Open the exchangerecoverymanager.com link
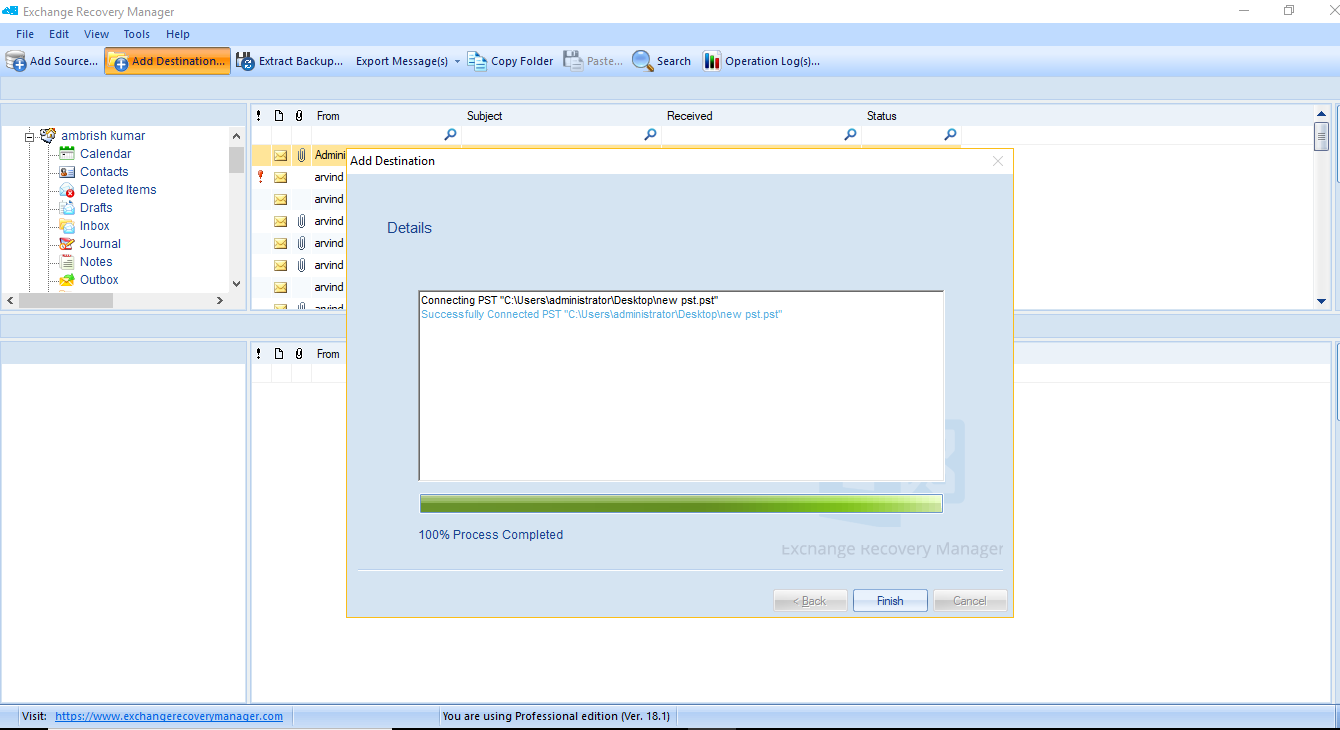Screen dimensions: 1340x730 (169, 716)
